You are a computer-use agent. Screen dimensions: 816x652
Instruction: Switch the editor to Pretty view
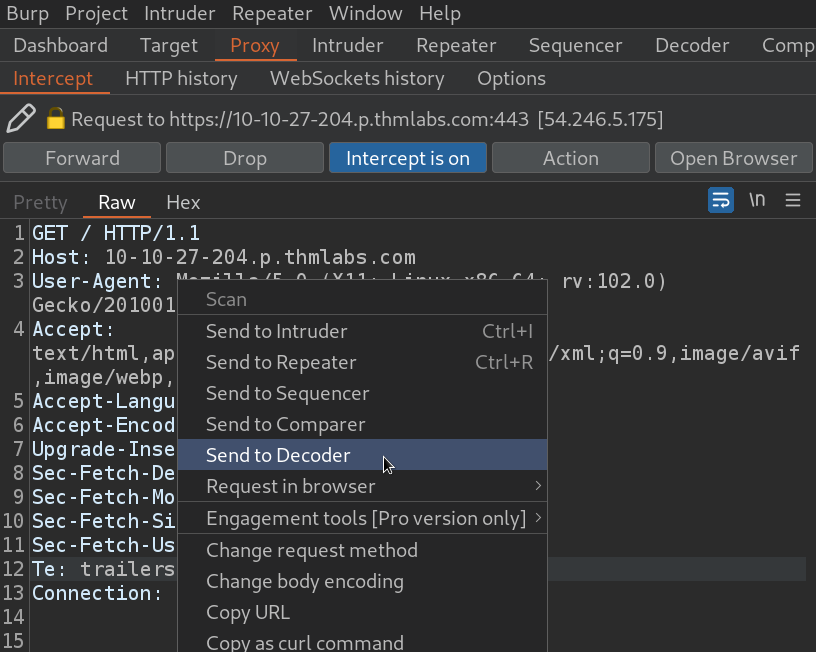[40, 202]
